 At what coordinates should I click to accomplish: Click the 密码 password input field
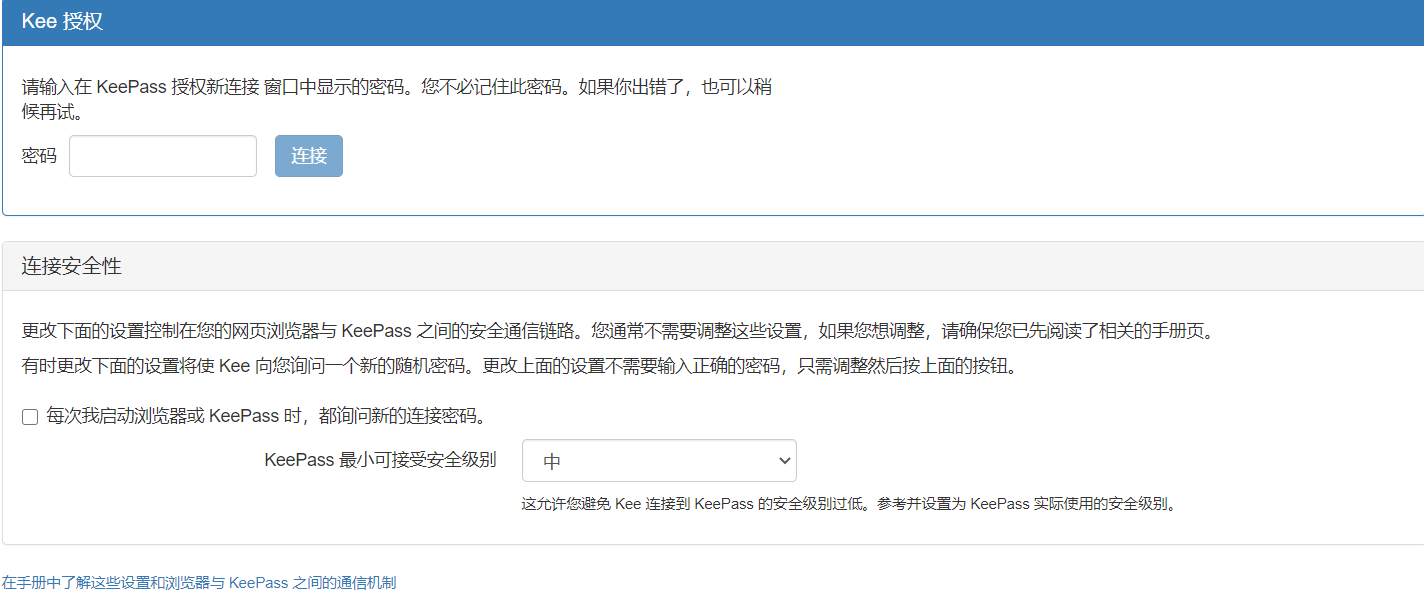[163, 156]
